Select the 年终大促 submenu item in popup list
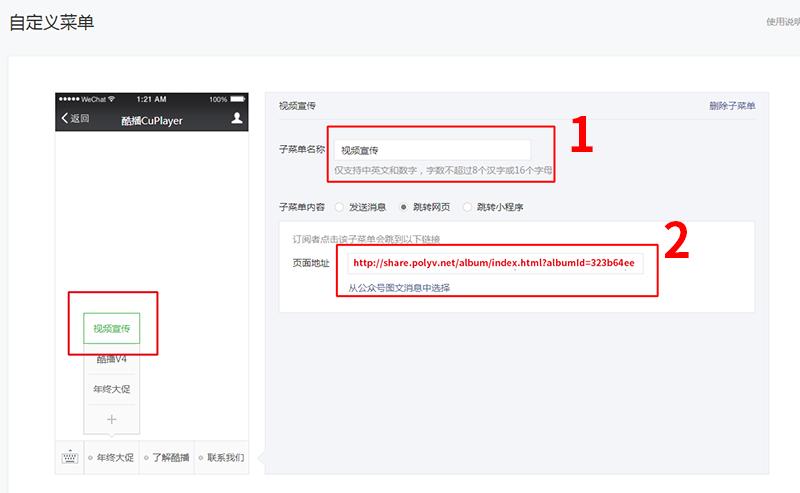This screenshot has height=493, width=800. click(x=112, y=389)
